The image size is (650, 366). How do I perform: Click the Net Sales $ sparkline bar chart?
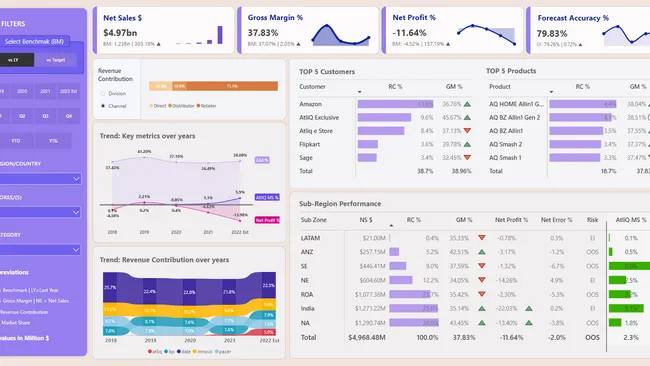199,35
